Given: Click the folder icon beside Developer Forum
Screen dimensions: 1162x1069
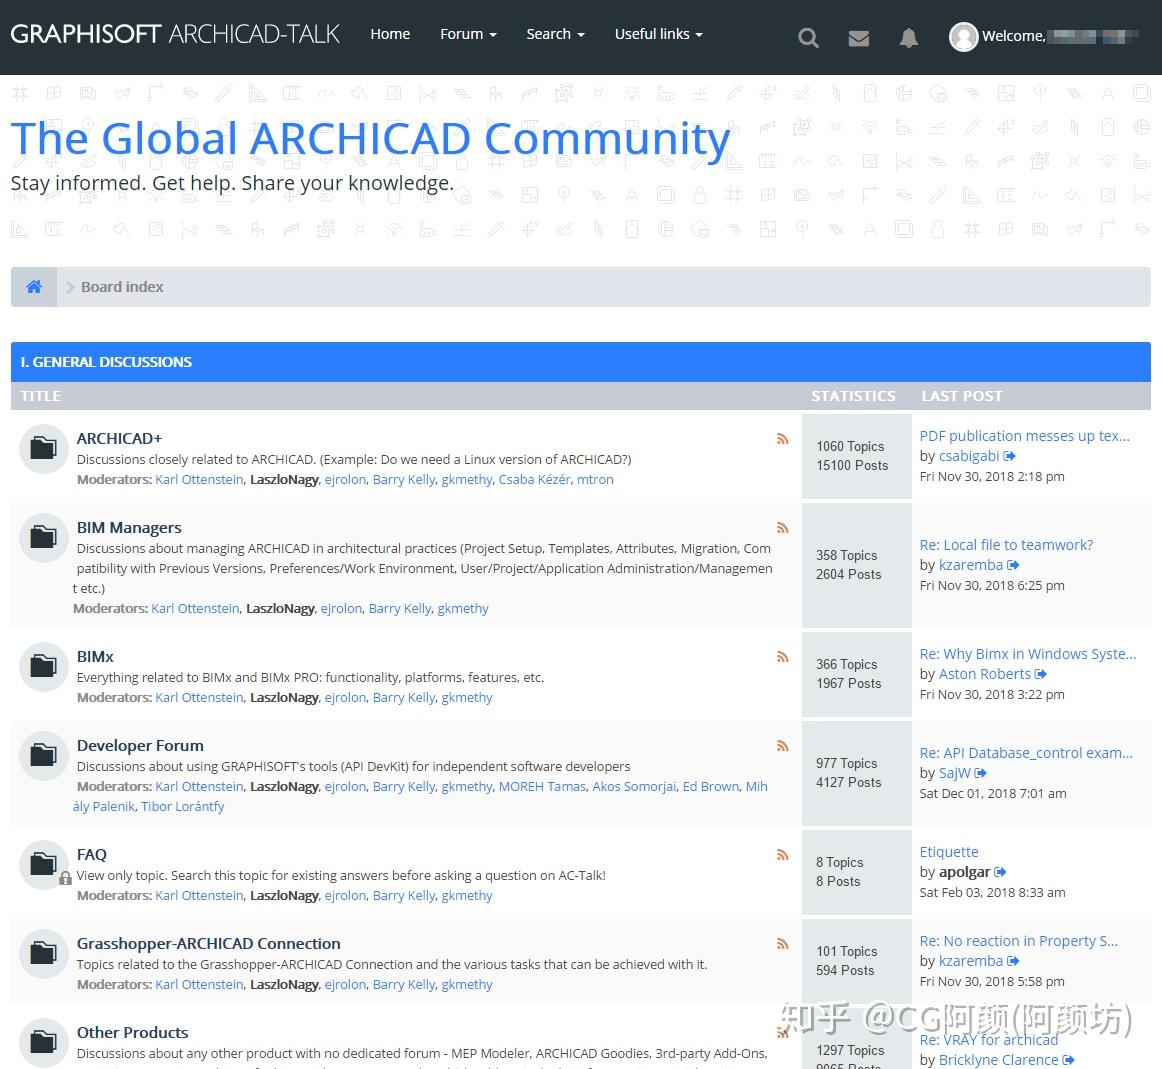Looking at the screenshot, I should 43,755.
